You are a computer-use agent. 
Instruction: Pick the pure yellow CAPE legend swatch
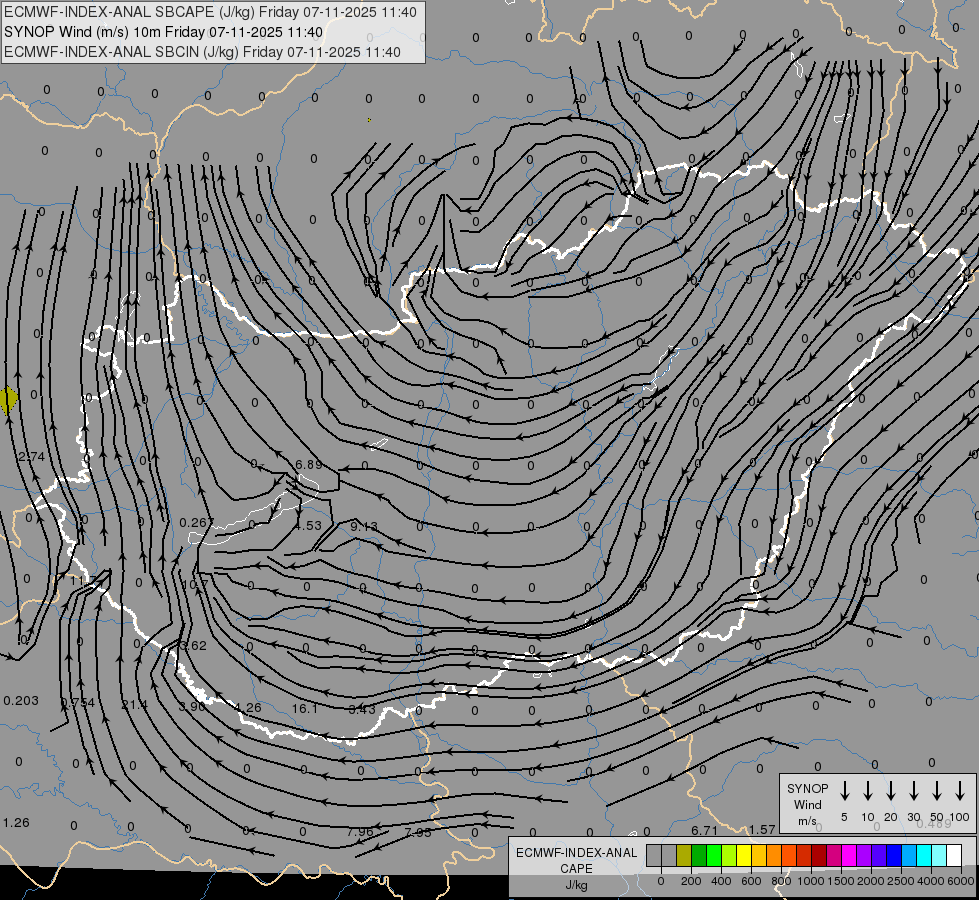pos(744,855)
